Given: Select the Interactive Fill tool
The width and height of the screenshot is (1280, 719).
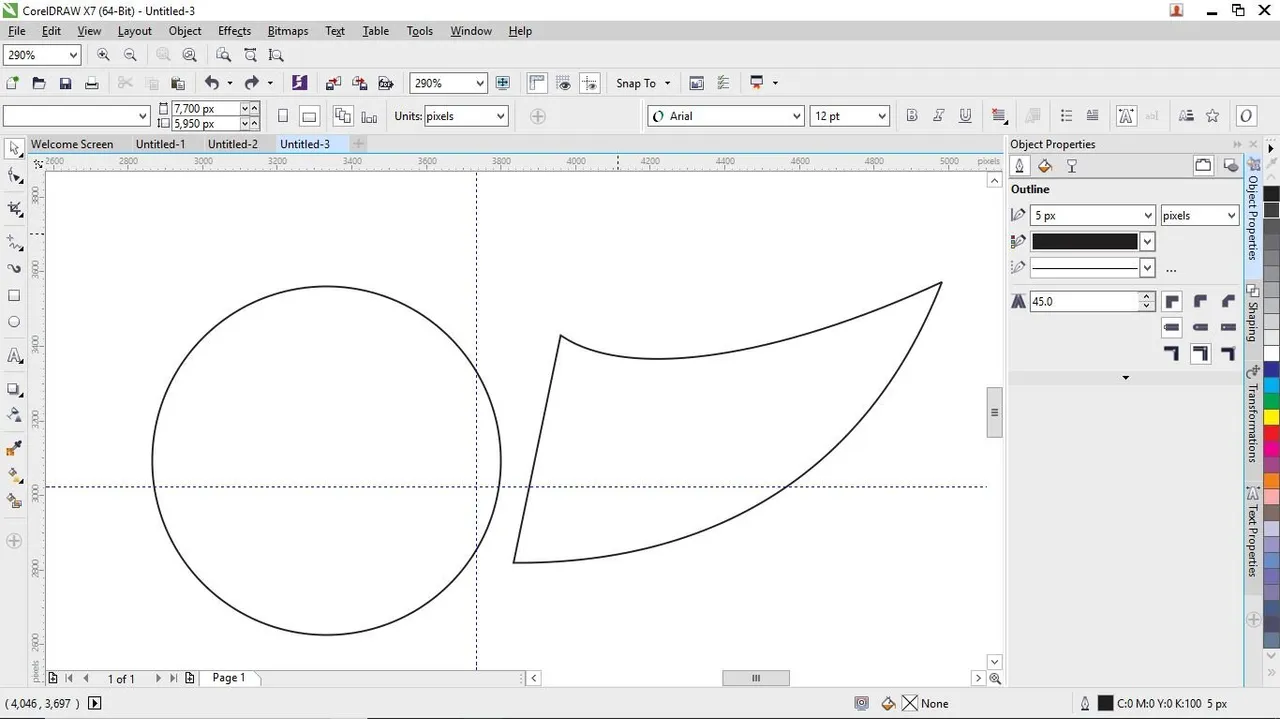Looking at the screenshot, I should [x=14, y=476].
